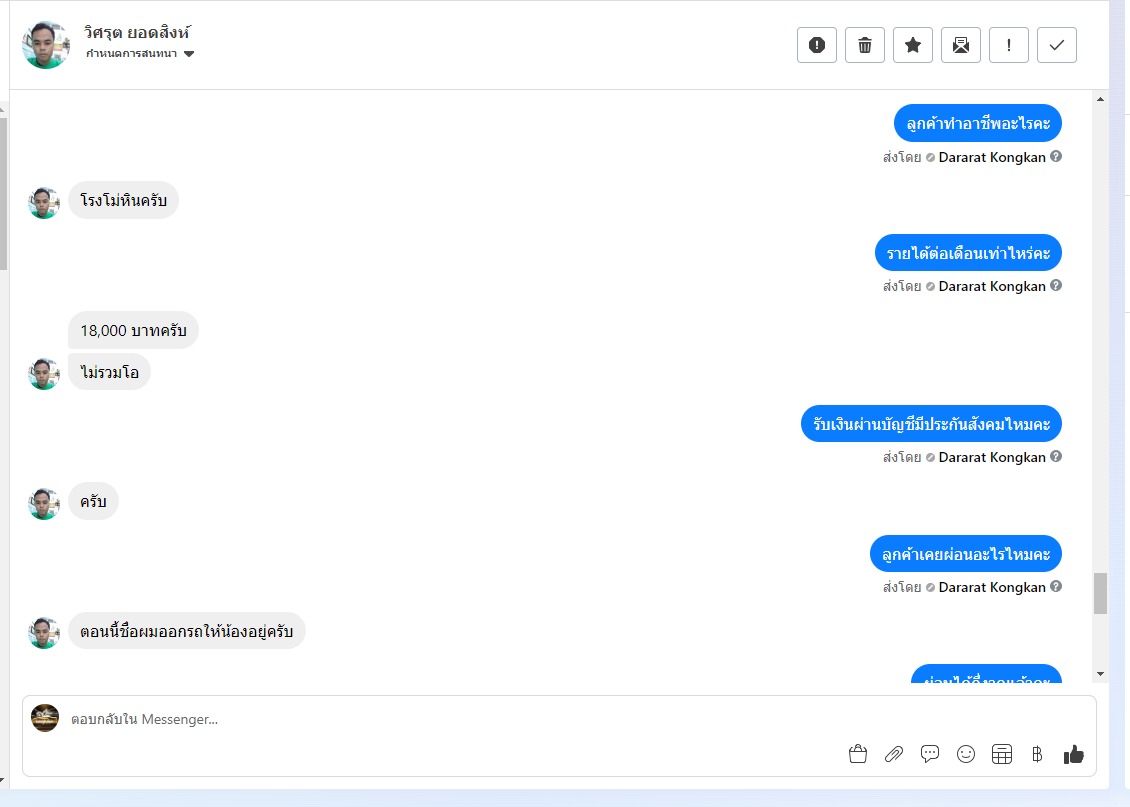Click the chat scrollbar up arrow
This screenshot has height=807, width=1130.
1100,99
